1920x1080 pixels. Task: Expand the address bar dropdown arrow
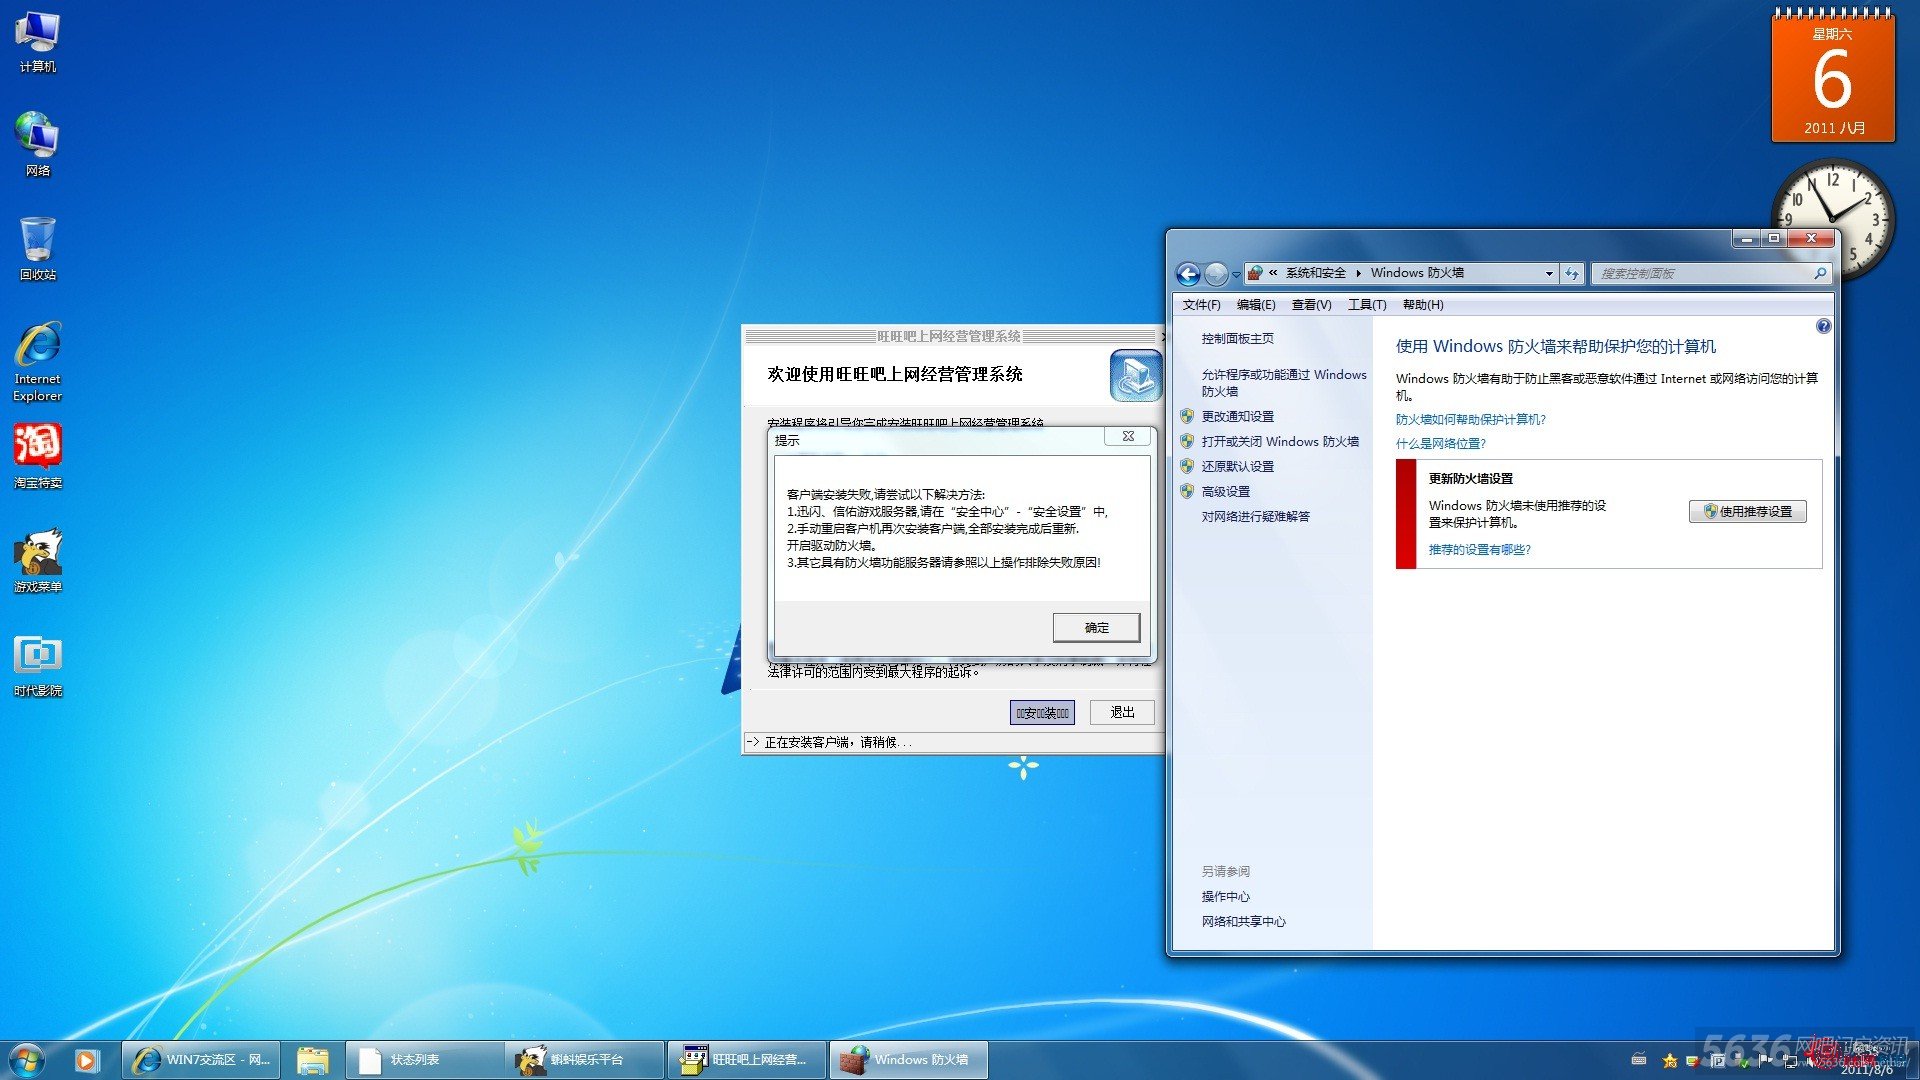pos(1549,273)
